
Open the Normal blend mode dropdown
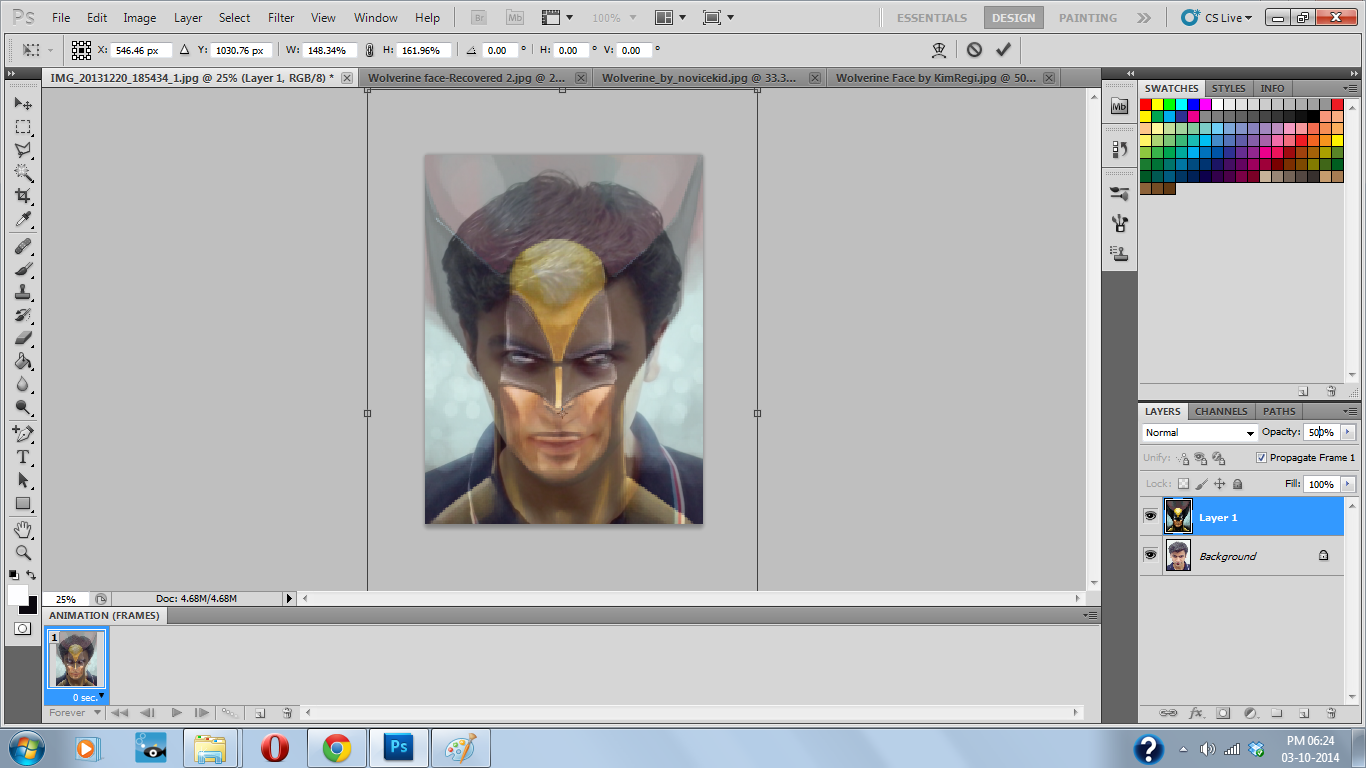[1200, 433]
